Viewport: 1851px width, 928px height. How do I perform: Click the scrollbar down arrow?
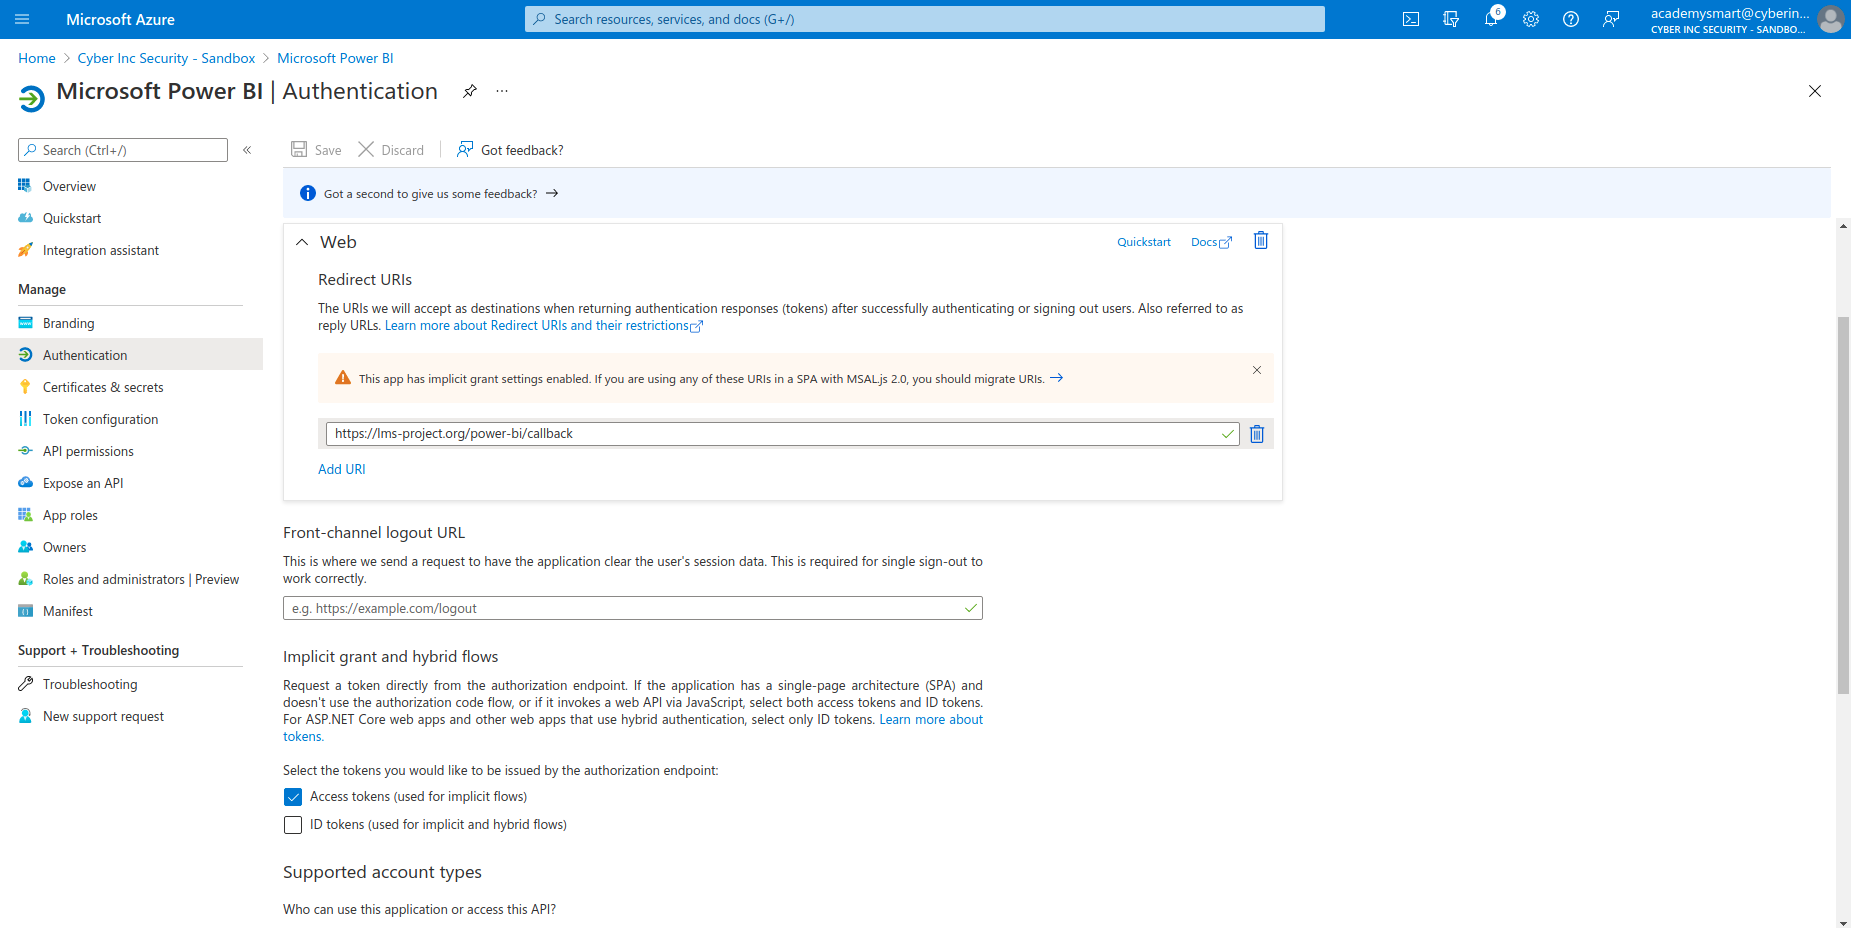tap(1843, 922)
